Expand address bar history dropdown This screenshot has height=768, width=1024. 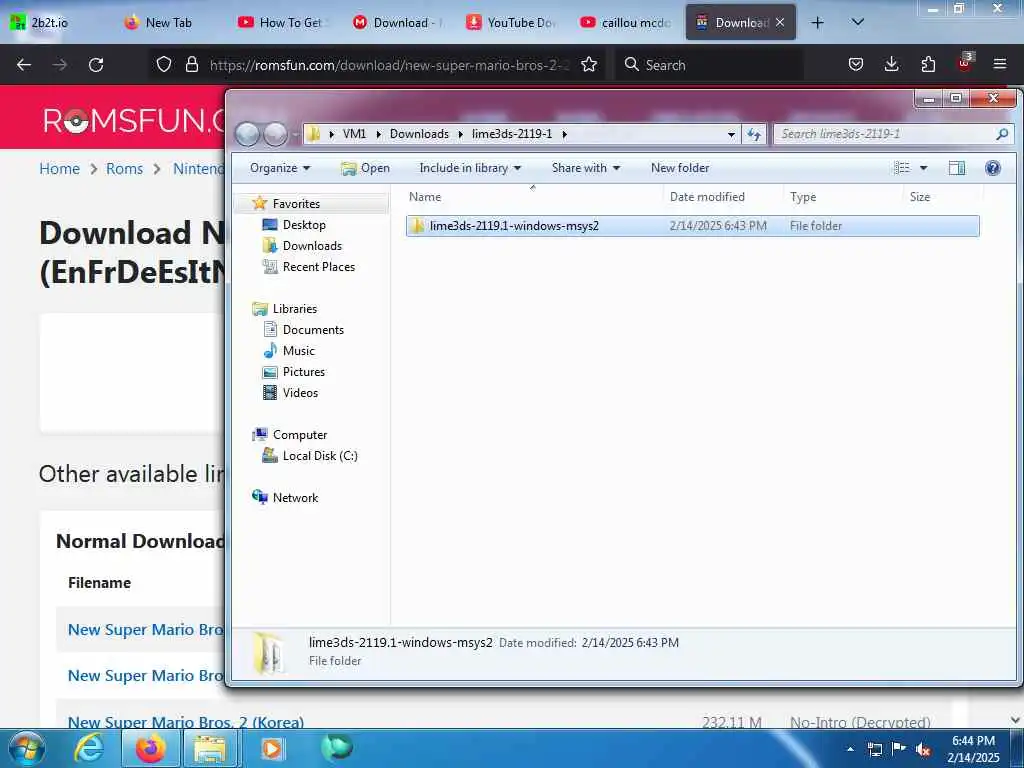click(x=731, y=134)
